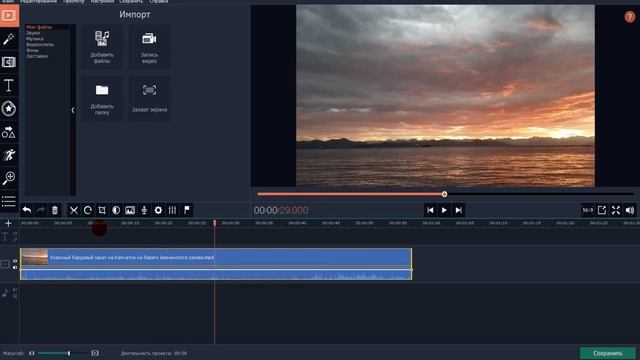The width and height of the screenshot is (640, 360).
Task: Undo the last action
Action: [x=27, y=210]
